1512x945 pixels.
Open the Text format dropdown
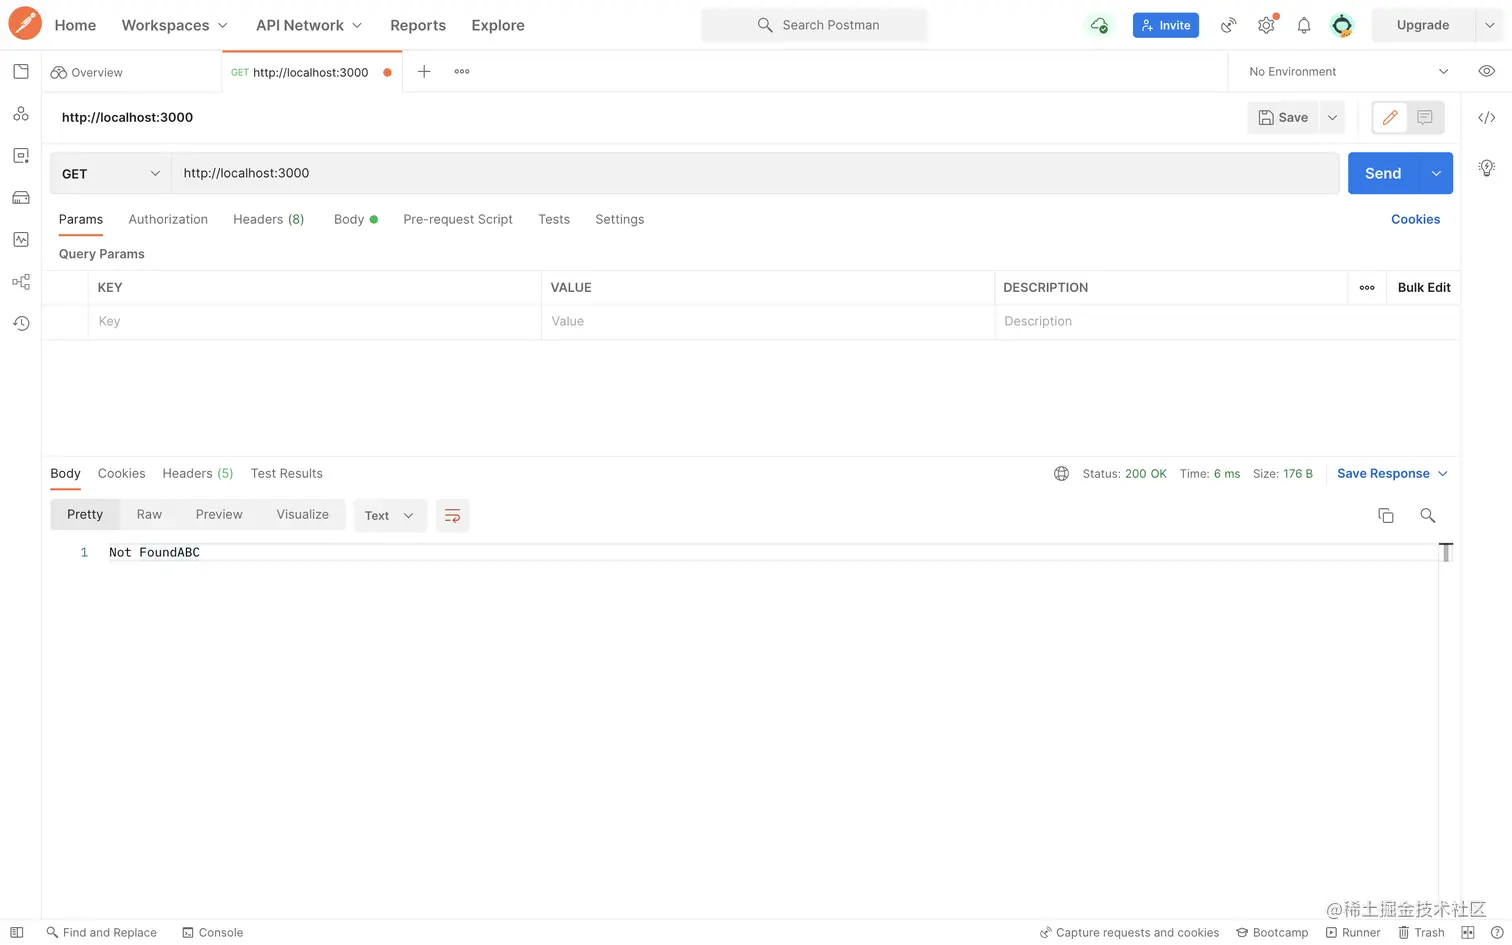coord(389,515)
